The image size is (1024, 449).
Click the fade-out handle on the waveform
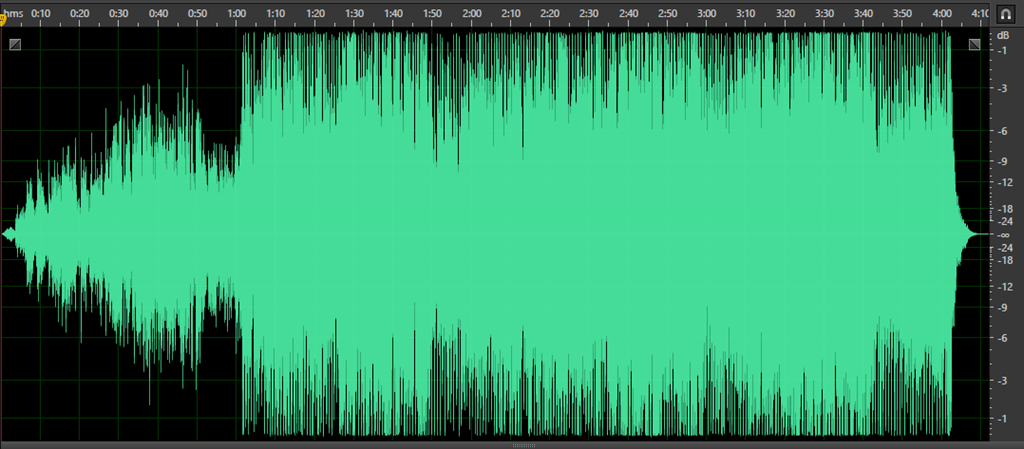(x=974, y=44)
